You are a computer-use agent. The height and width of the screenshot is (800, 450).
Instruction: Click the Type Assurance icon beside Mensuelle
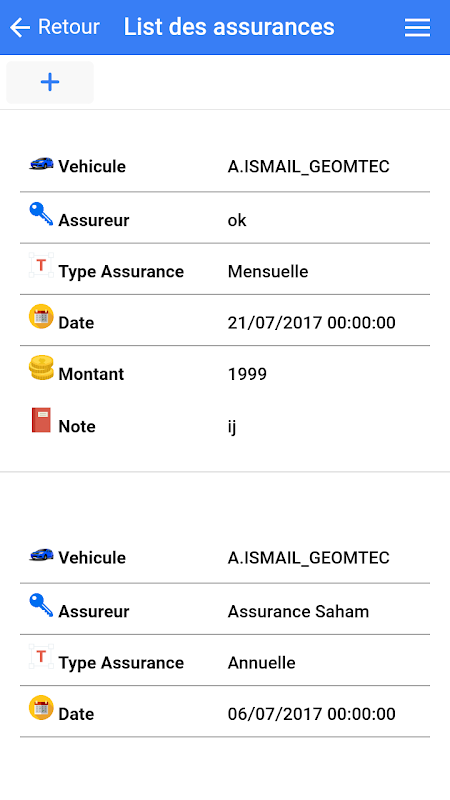[x=41, y=265]
